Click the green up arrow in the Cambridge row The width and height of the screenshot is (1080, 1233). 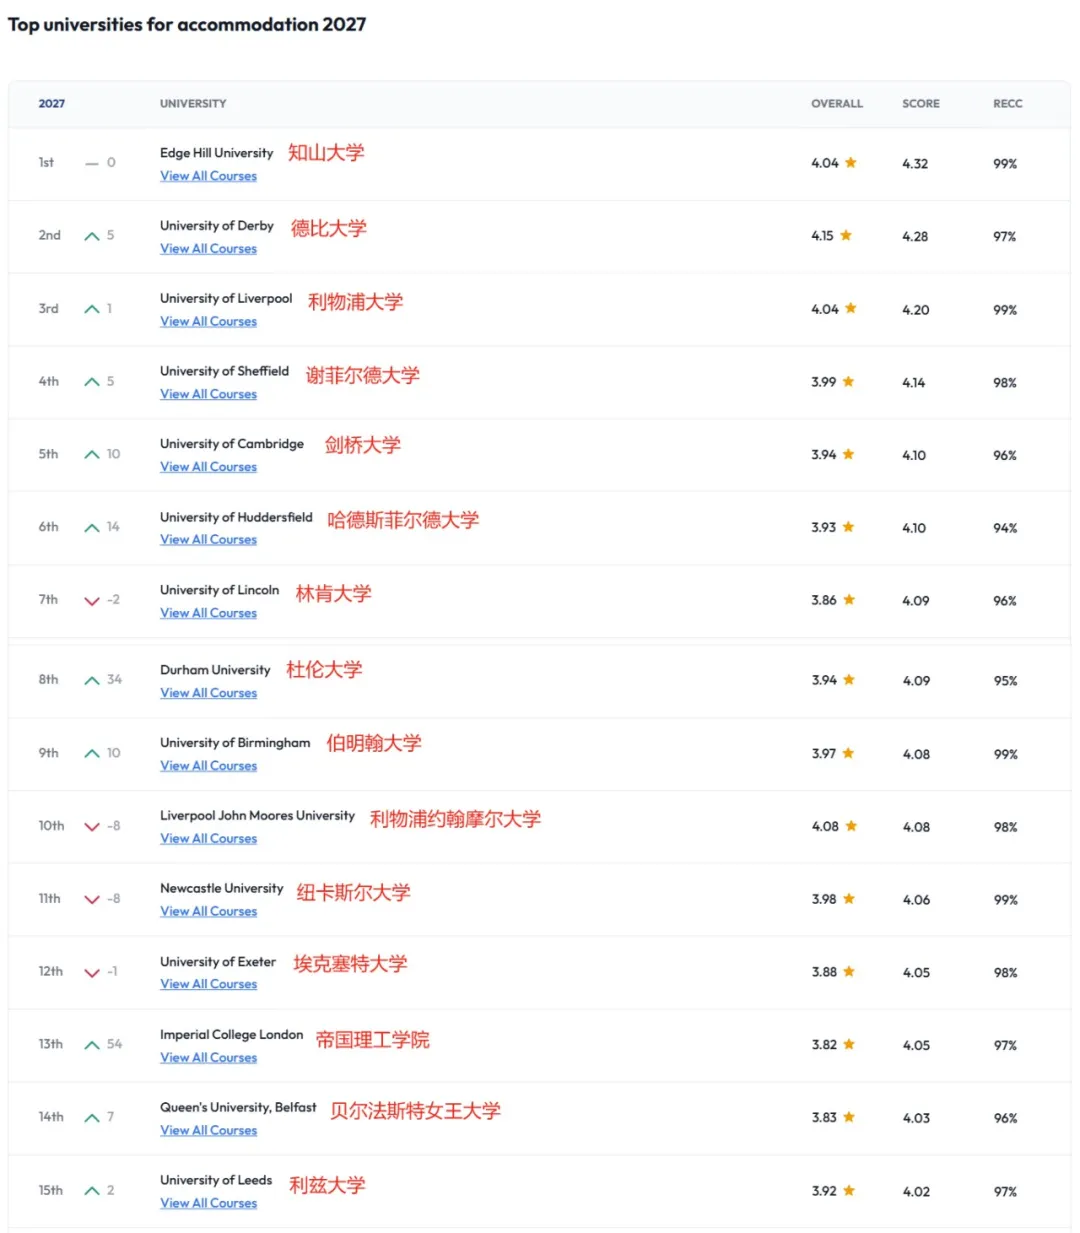click(92, 455)
